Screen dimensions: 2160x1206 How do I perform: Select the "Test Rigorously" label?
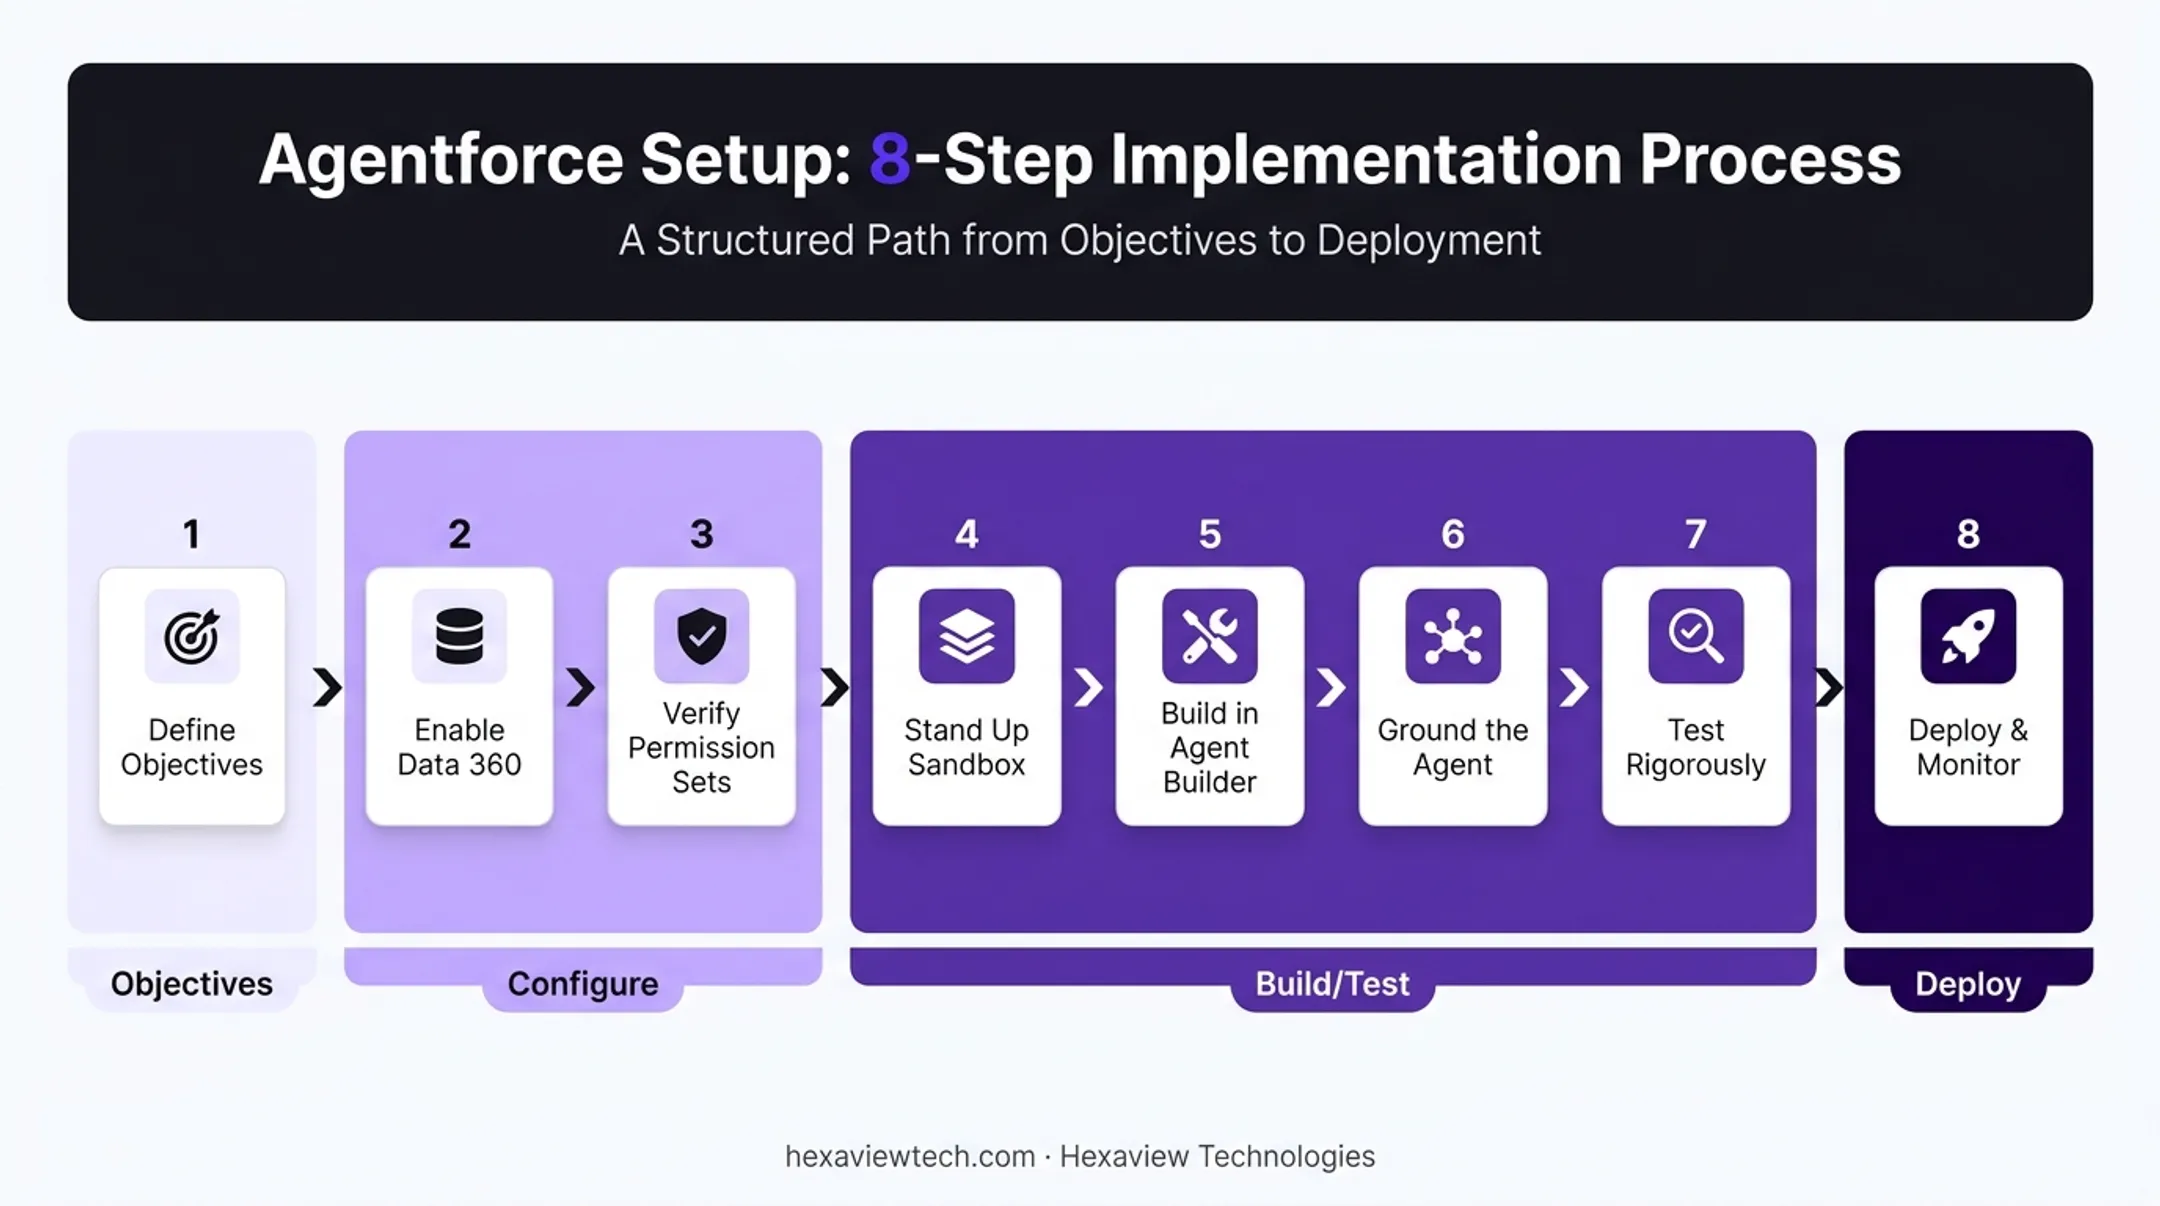click(x=1695, y=747)
